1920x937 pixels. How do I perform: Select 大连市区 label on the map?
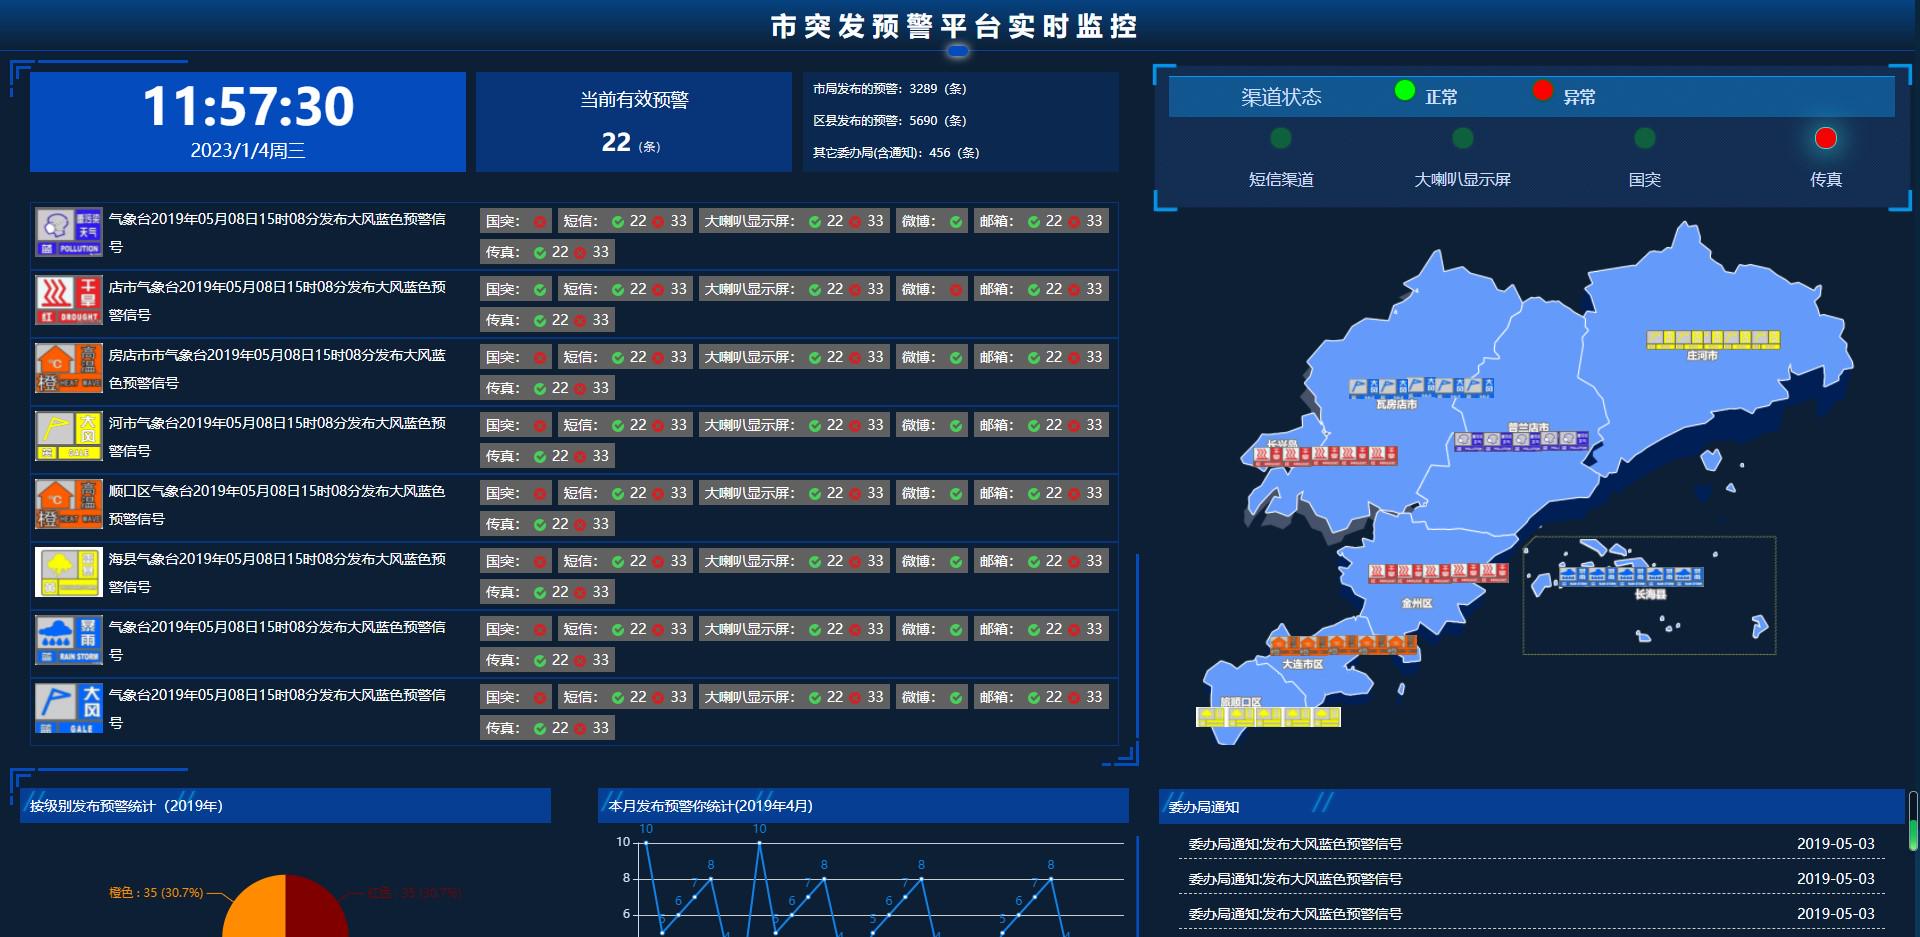(1303, 664)
